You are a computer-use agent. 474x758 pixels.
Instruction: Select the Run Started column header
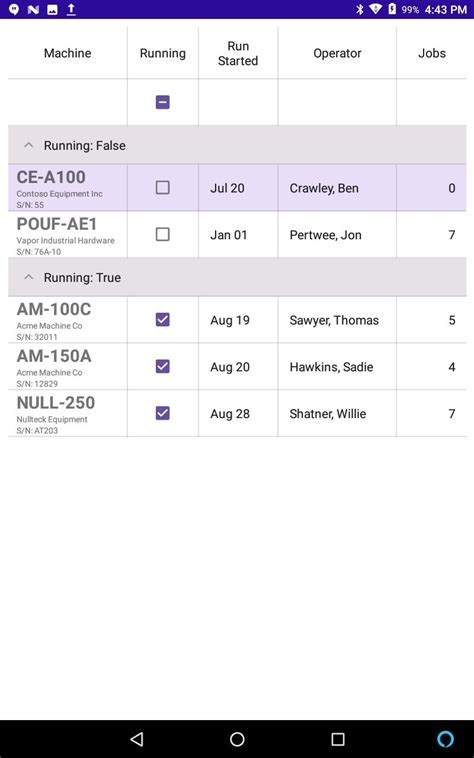click(x=238, y=53)
